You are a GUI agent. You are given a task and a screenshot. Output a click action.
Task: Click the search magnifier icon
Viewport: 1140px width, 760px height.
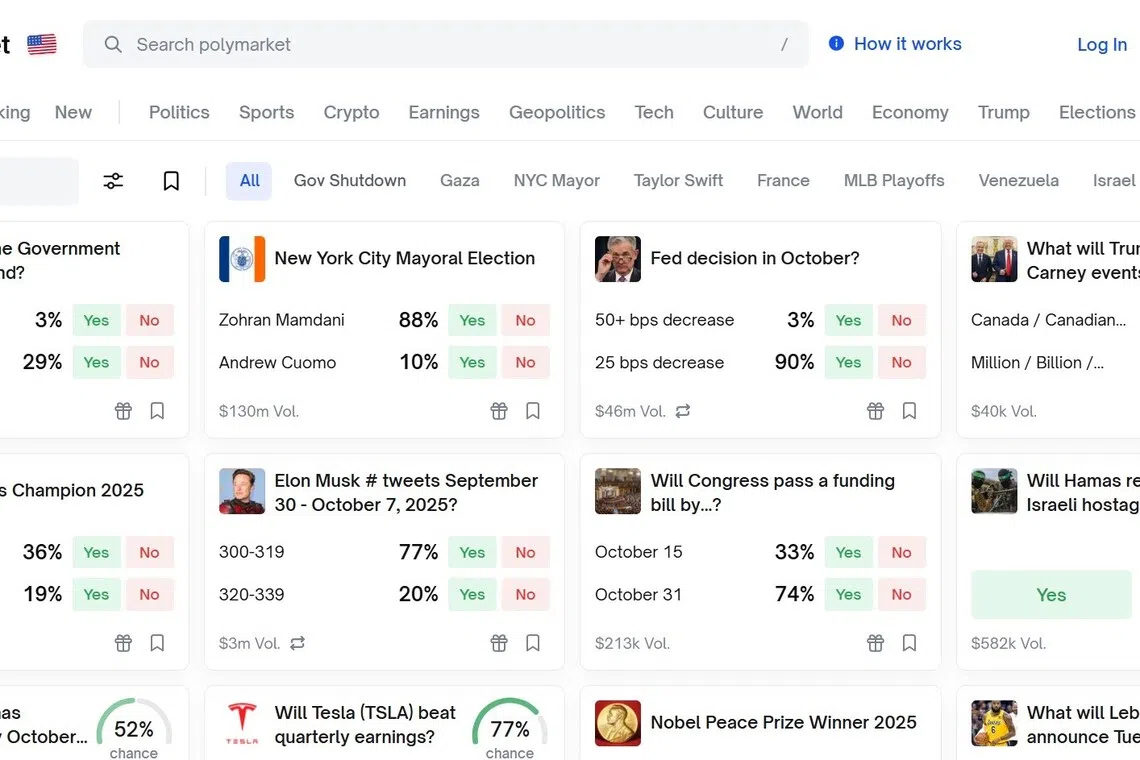tap(113, 44)
